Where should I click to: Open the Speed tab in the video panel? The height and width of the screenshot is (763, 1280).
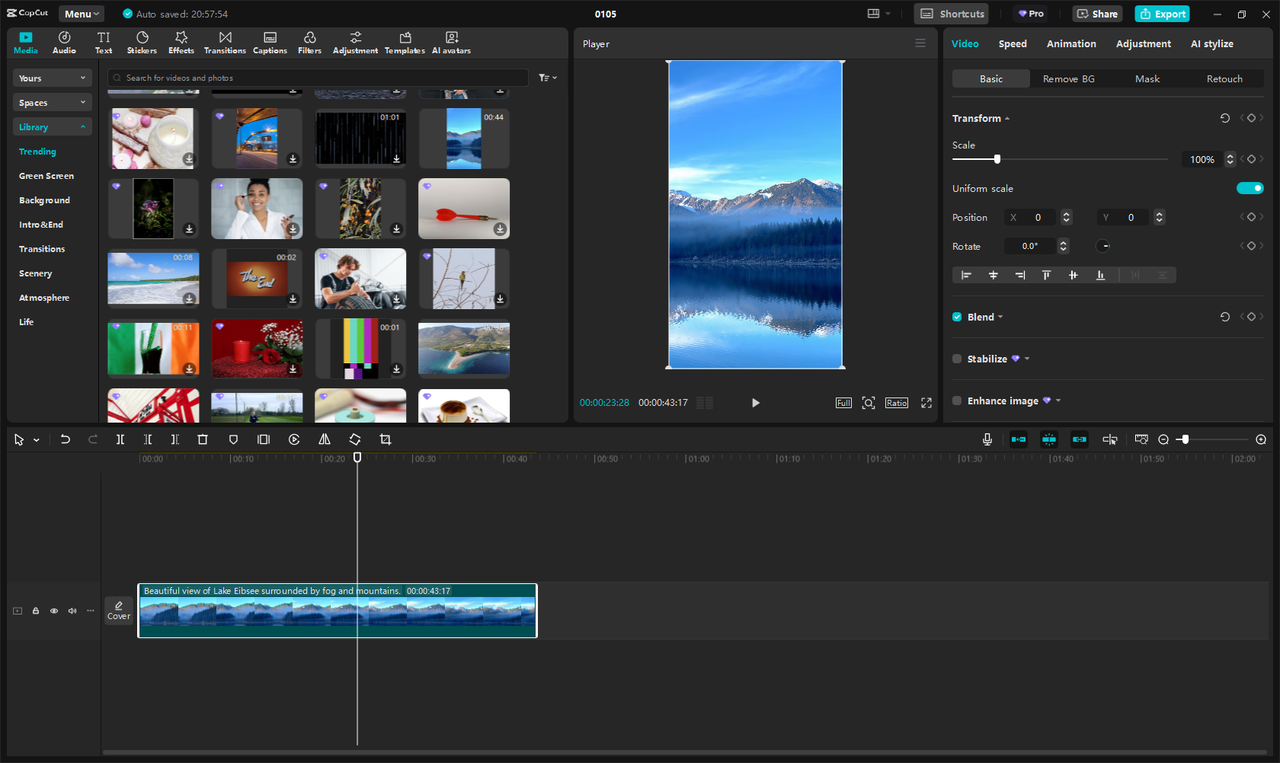pyautogui.click(x=1012, y=43)
